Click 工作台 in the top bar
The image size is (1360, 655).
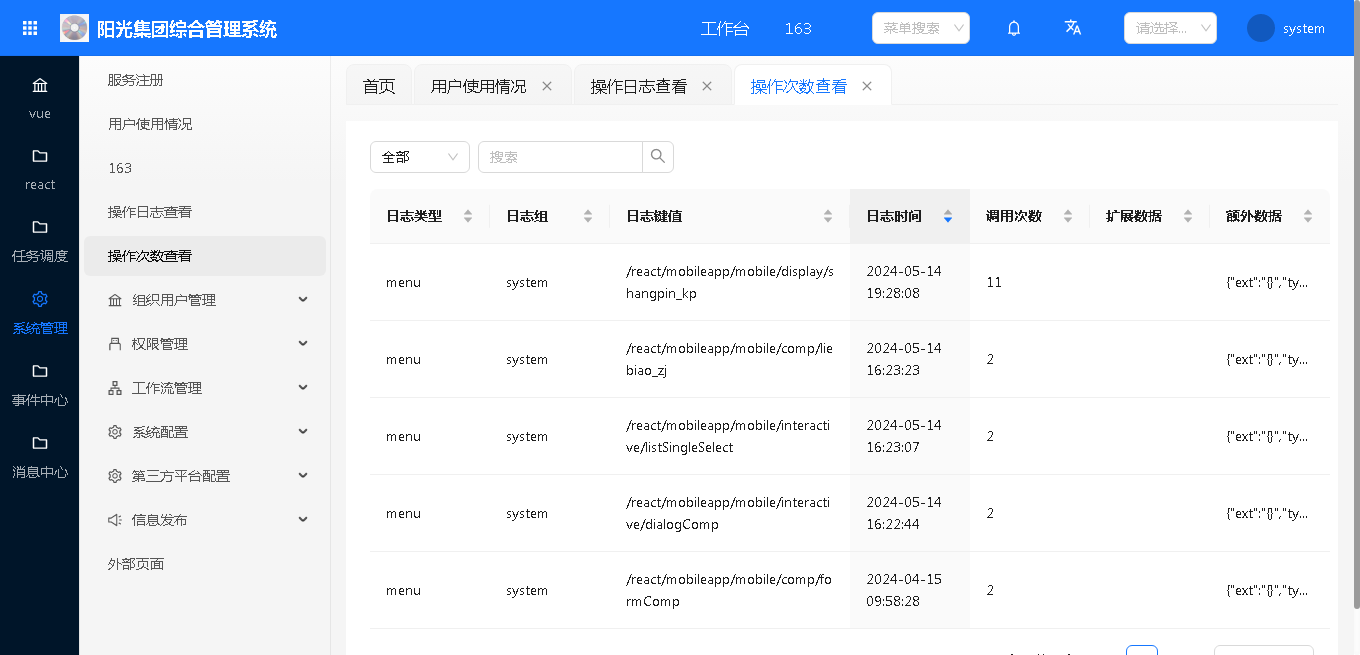tap(725, 28)
